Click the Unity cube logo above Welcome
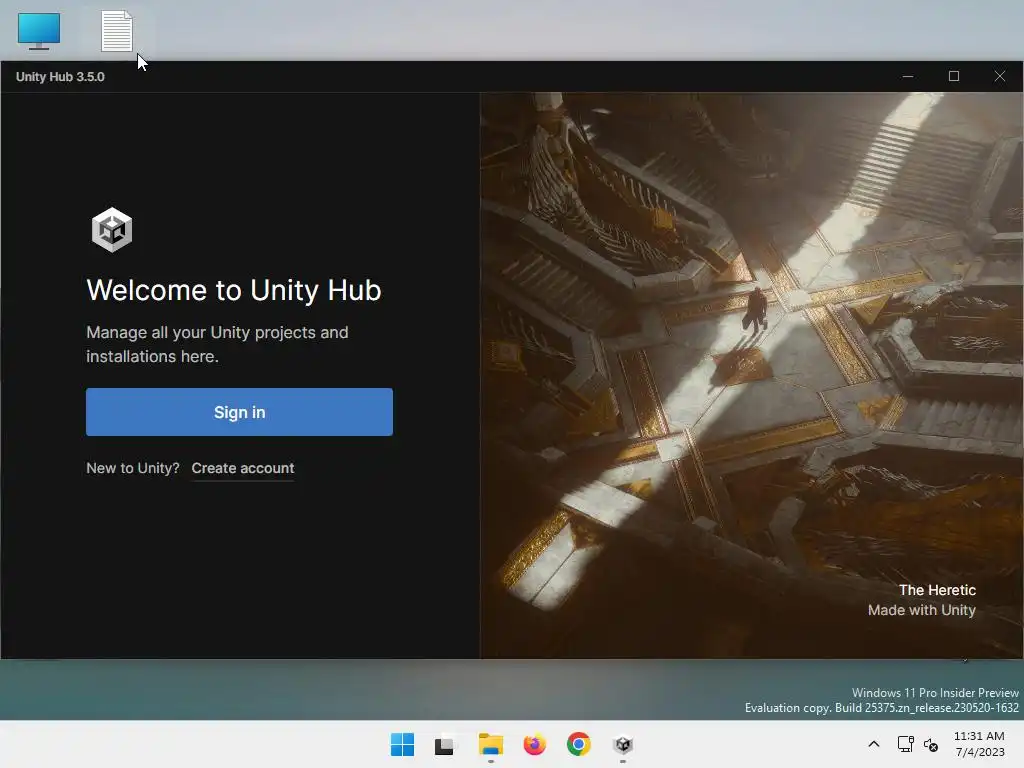 (112, 229)
